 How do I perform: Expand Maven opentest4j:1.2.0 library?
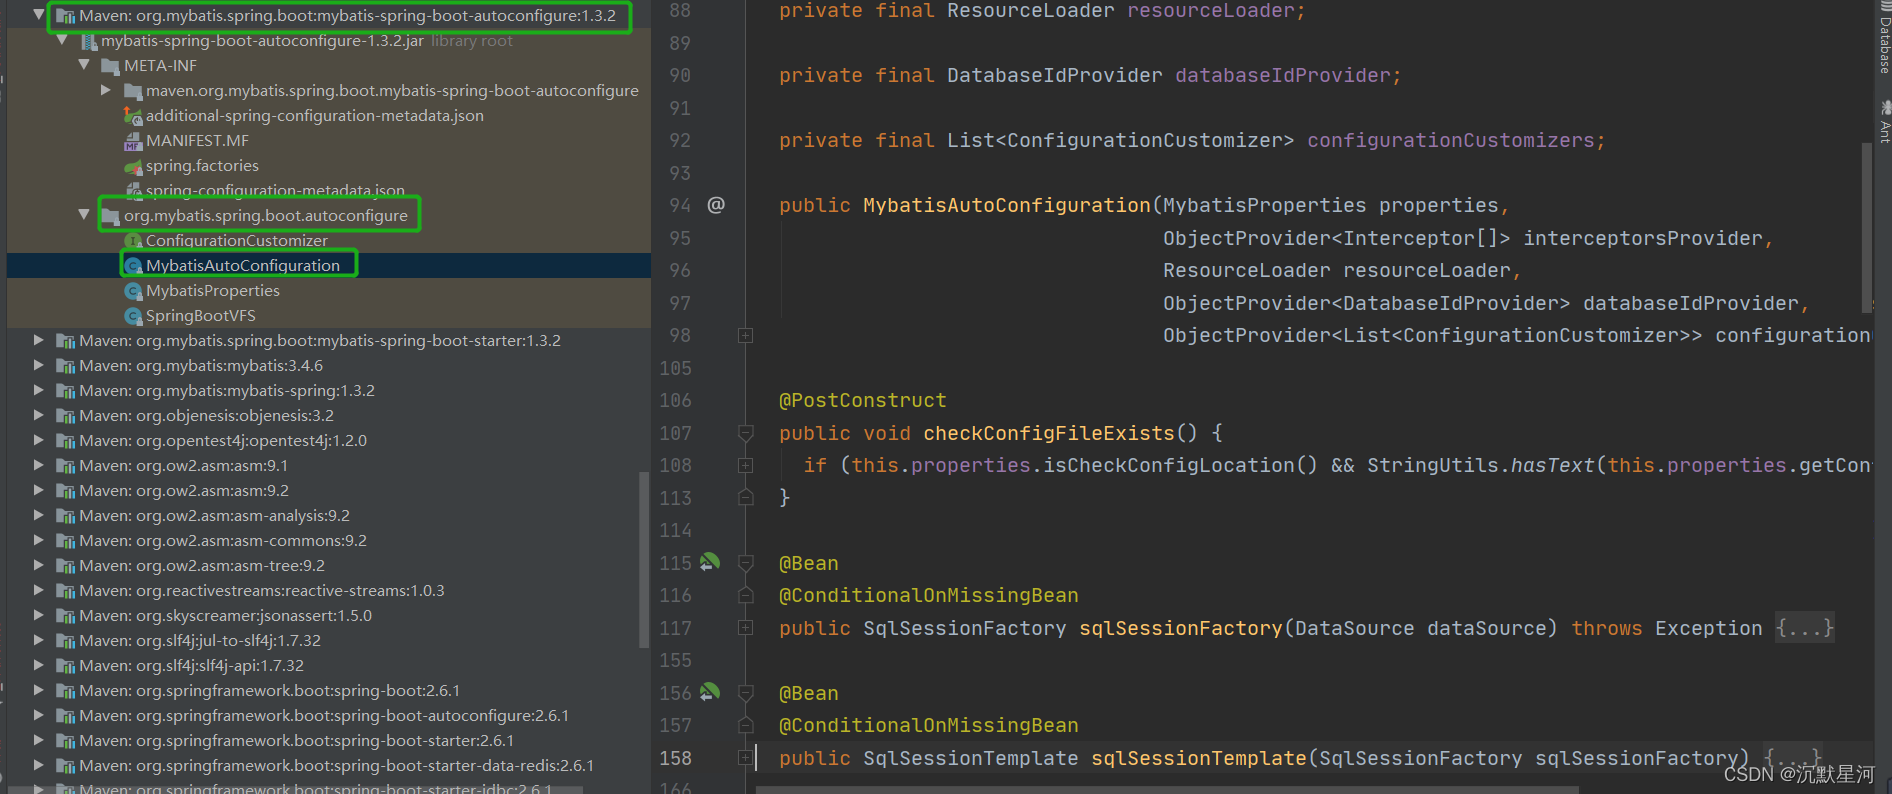tap(39, 440)
